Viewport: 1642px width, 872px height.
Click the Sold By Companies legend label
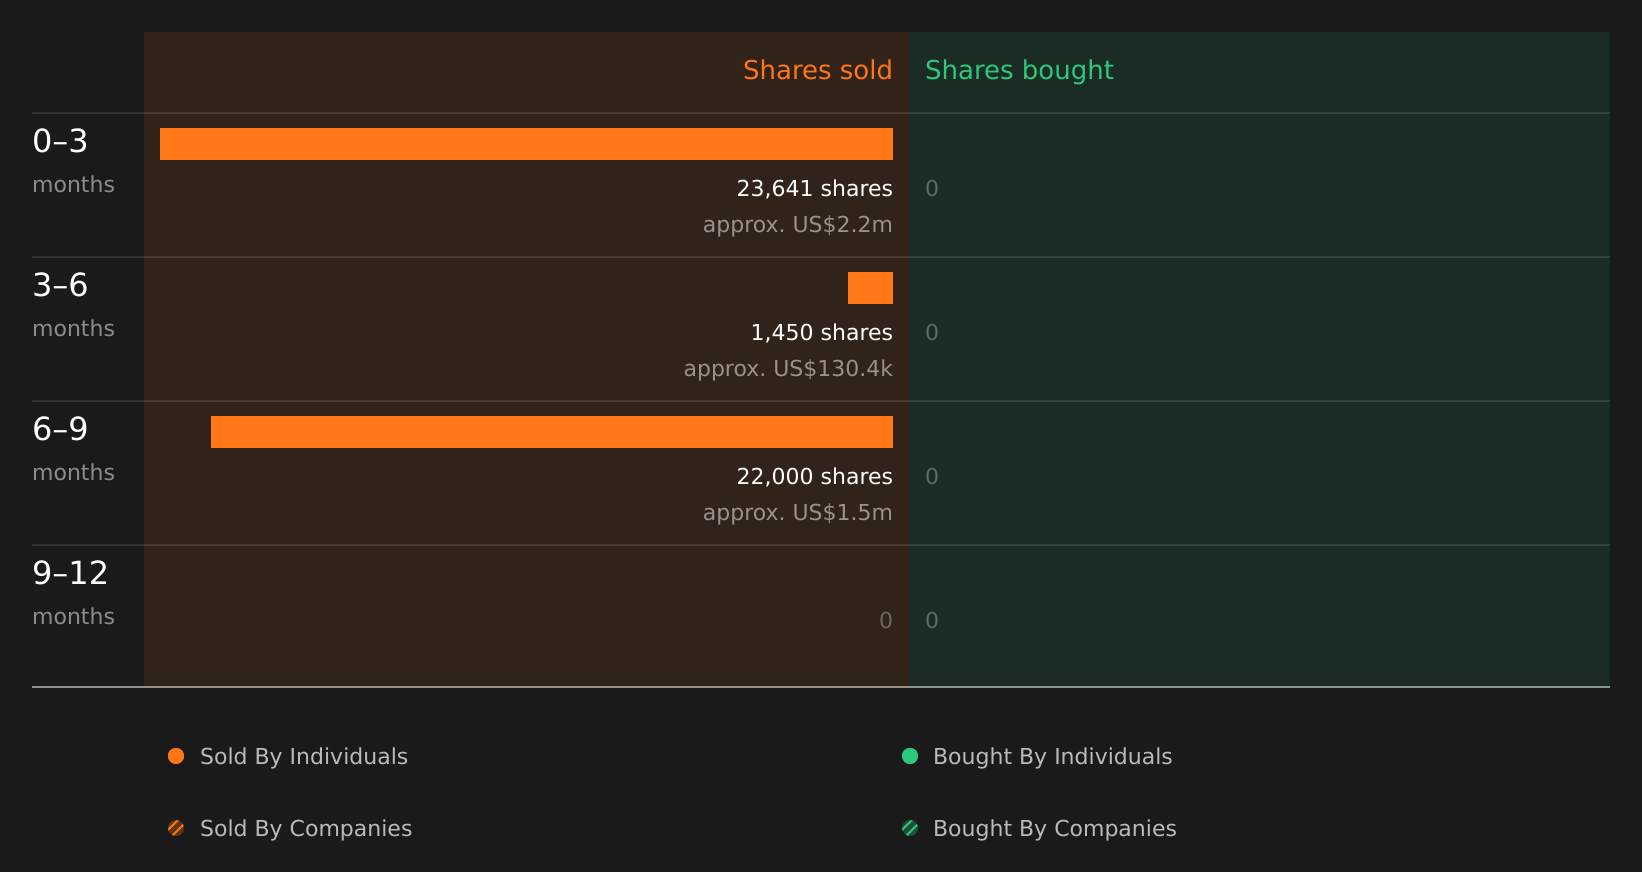[x=306, y=829]
